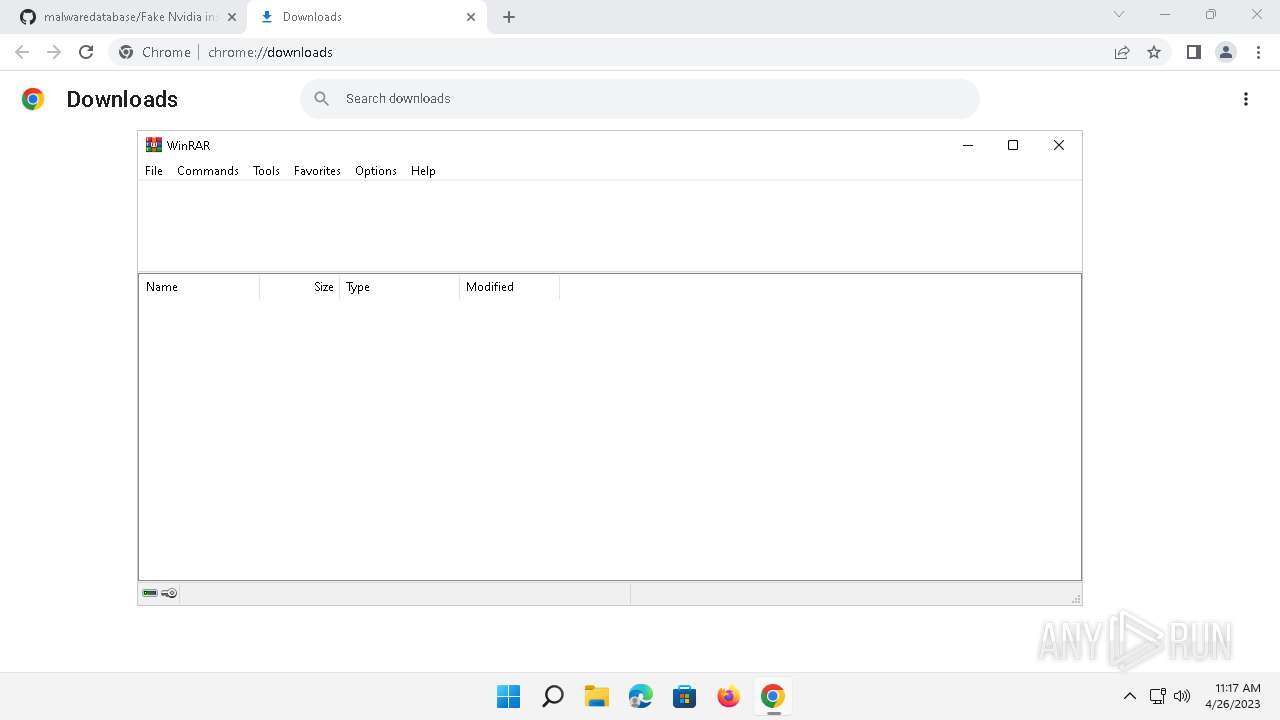Click the disk drive icon in WinRAR status bar
Screen dimensions: 1280x720
tap(150, 593)
